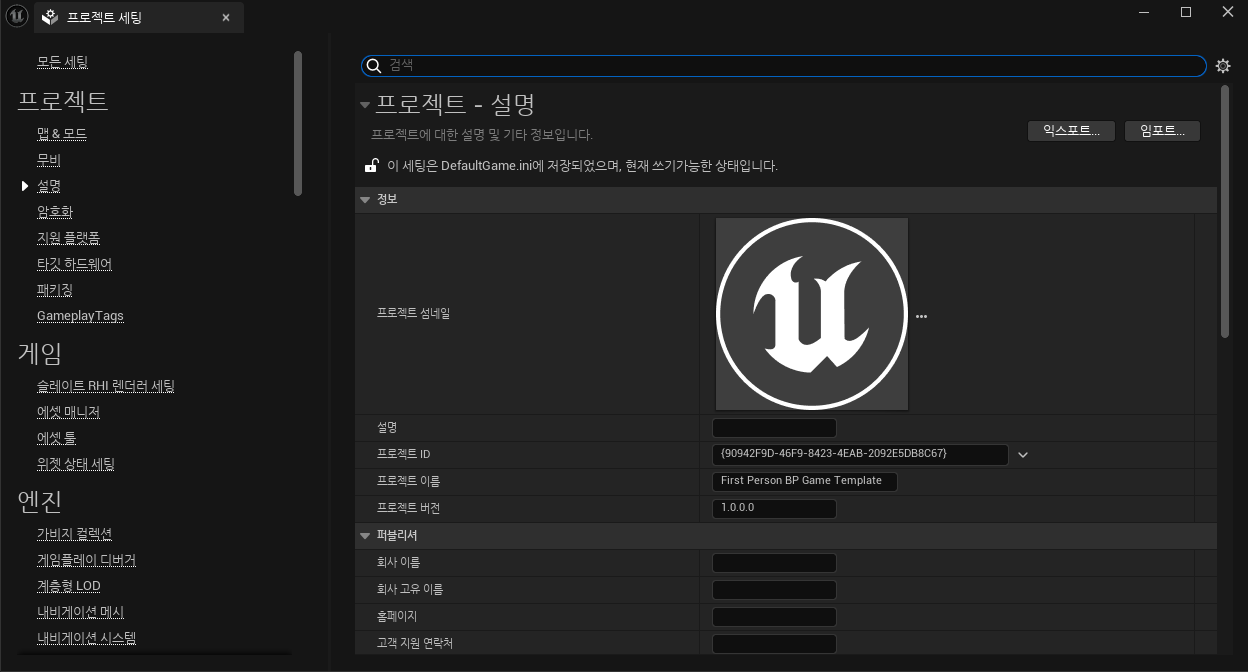Open 게임플레이 디버거 settings
The image size is (1248, 672).
(x=86, y=560)
